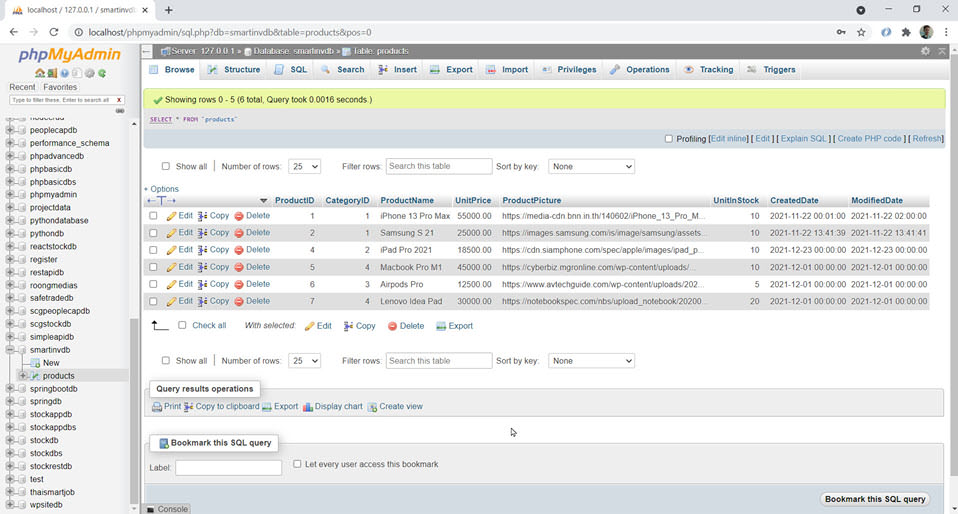Expand the + Options link
Screen dimensions: 958x514
(161, 189)
